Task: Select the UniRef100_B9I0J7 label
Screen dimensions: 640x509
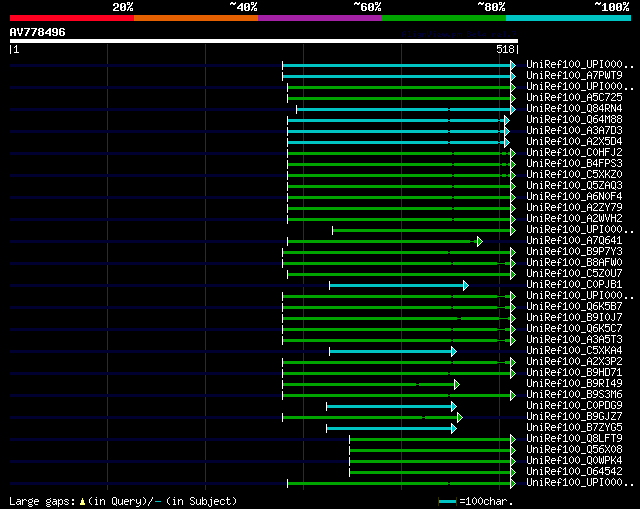Action: [x=574, y=318]
